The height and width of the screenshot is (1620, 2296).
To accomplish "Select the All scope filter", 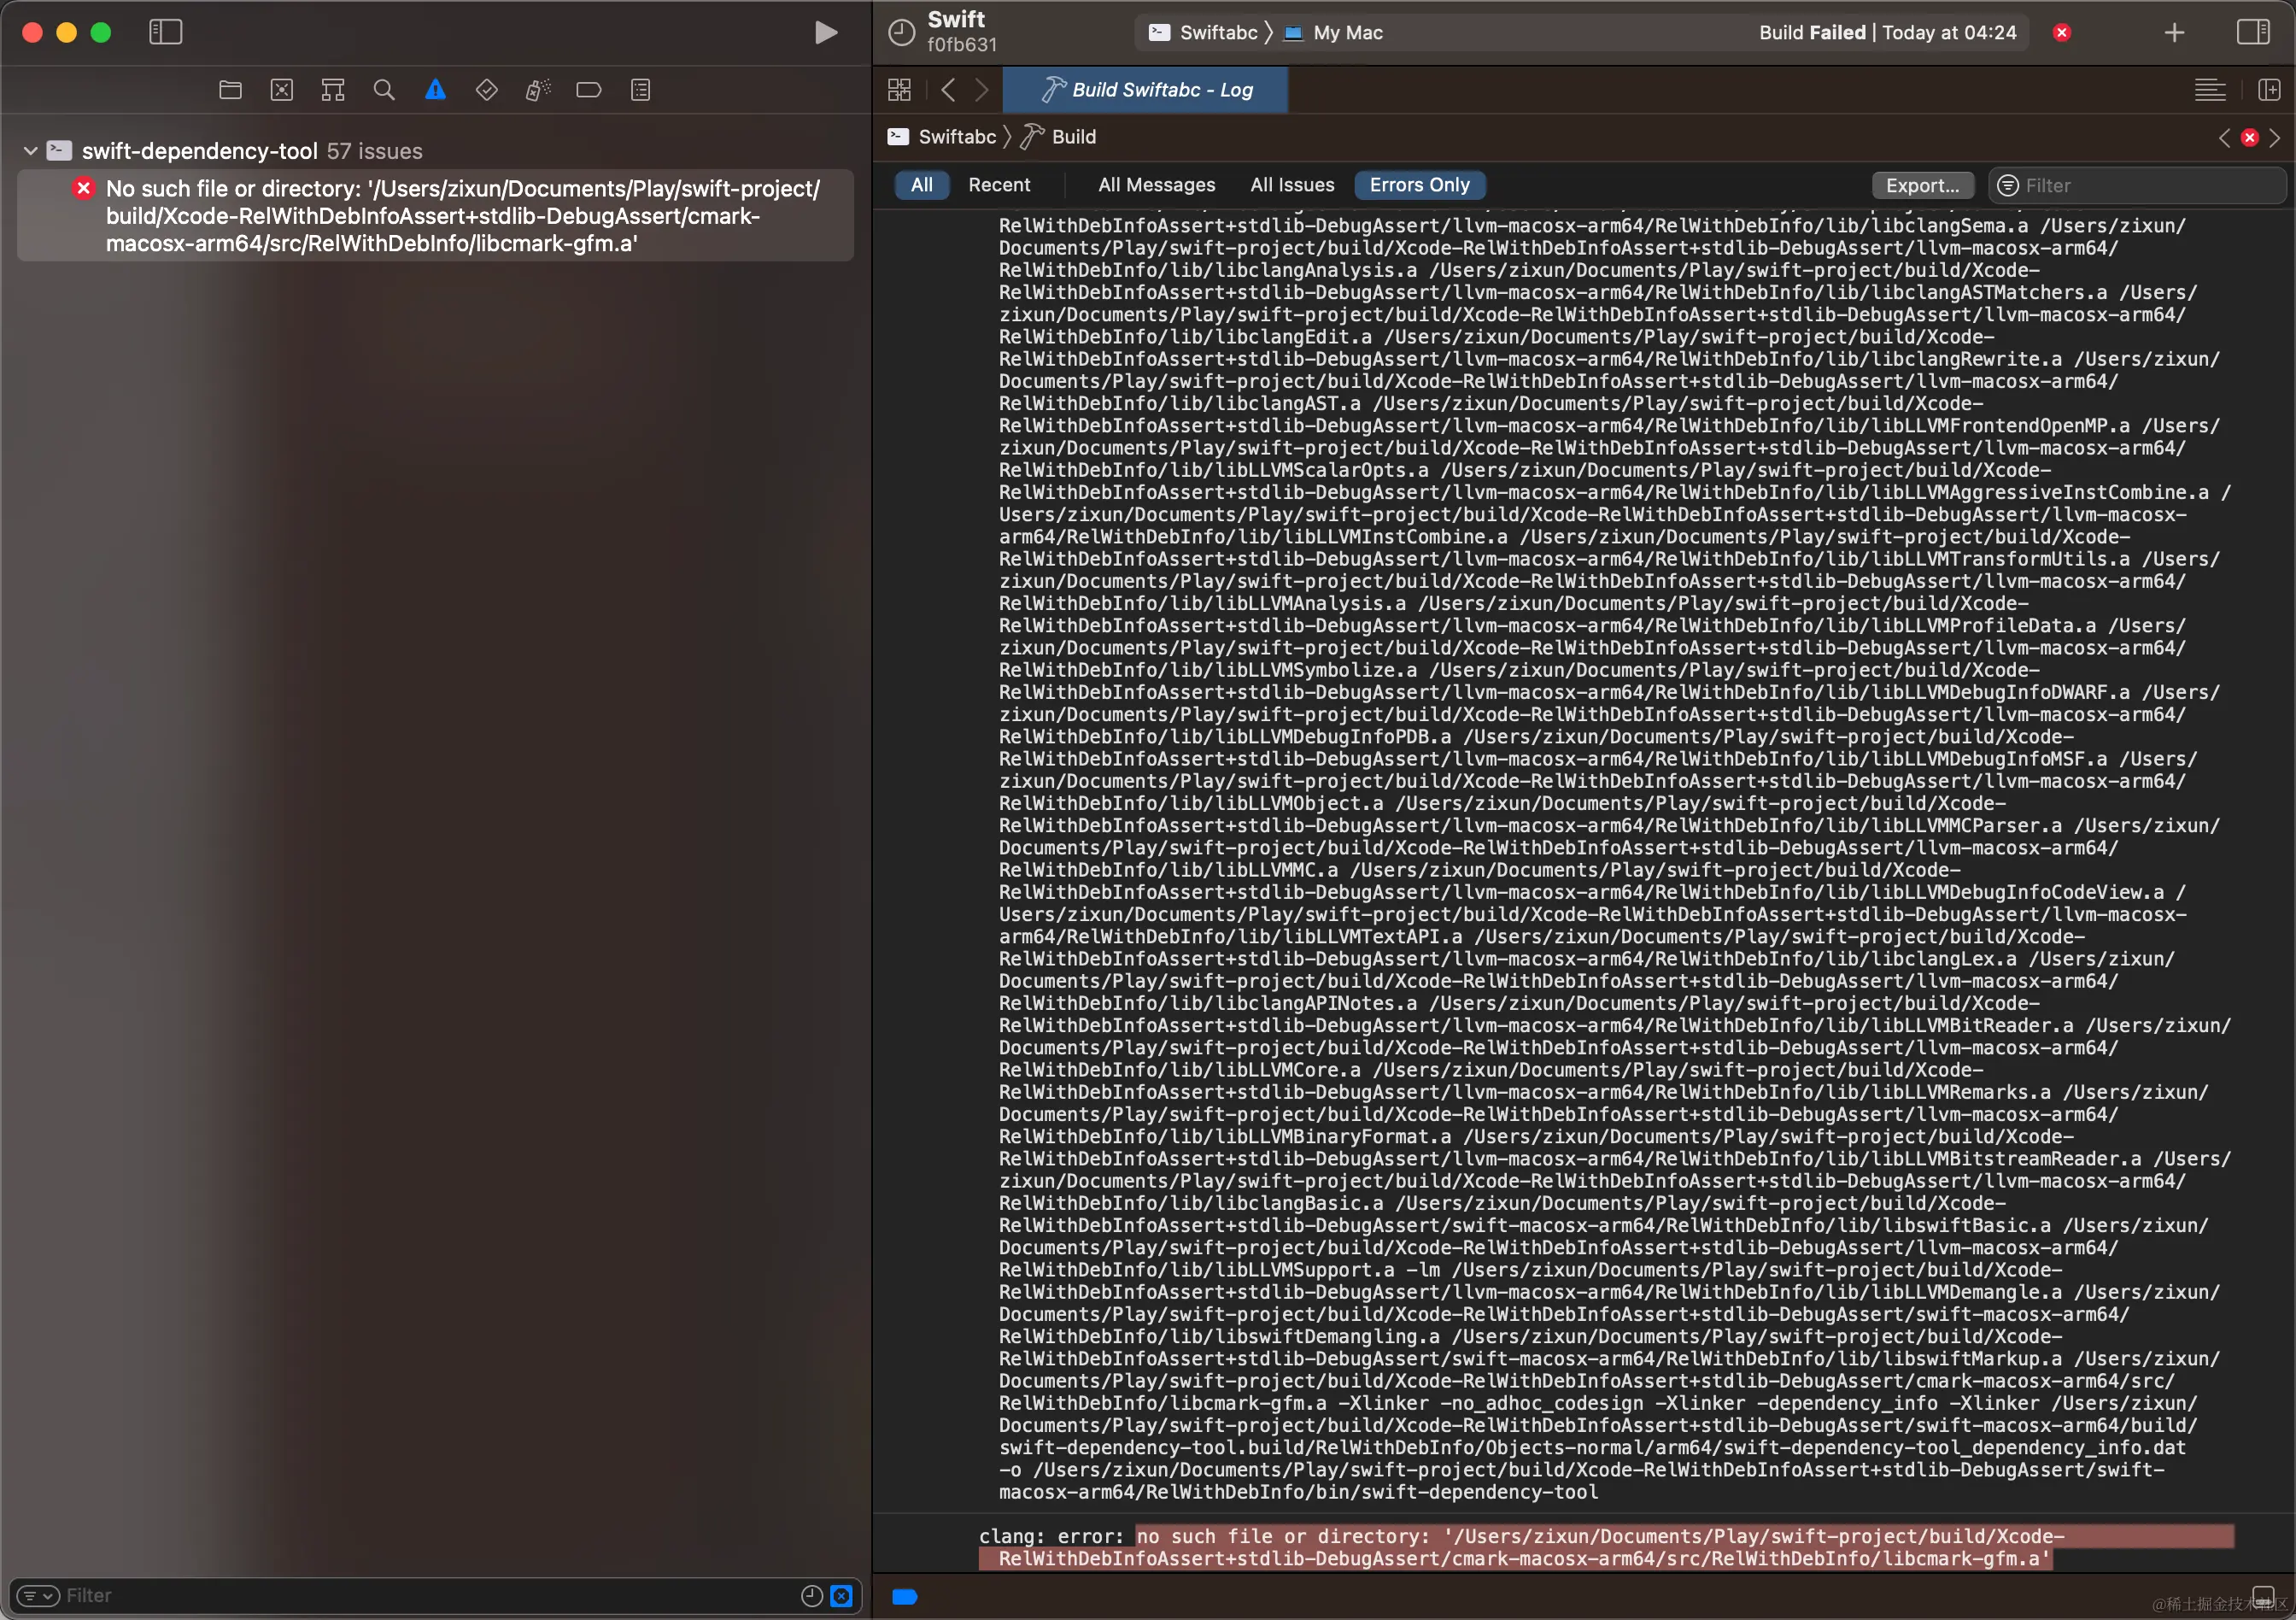I will click(x=921, y=185).
